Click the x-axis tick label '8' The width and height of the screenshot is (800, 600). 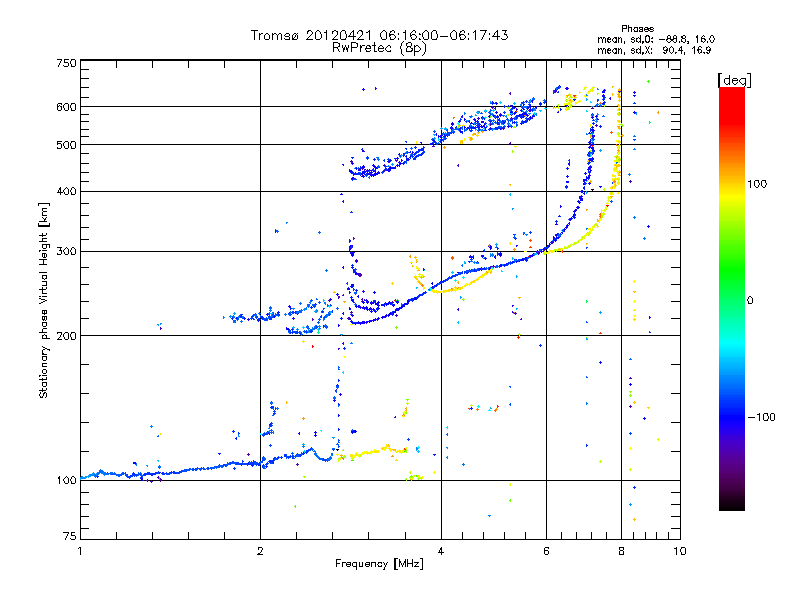click(x=621, y=551)
